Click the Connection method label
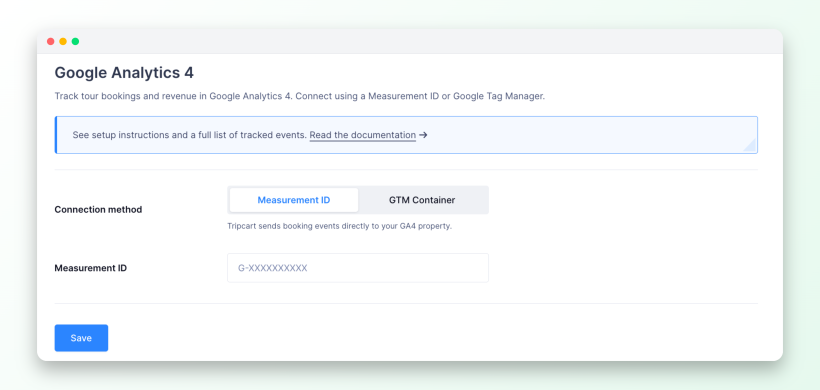The image size is (820, 390). click(x=98, y=210)
